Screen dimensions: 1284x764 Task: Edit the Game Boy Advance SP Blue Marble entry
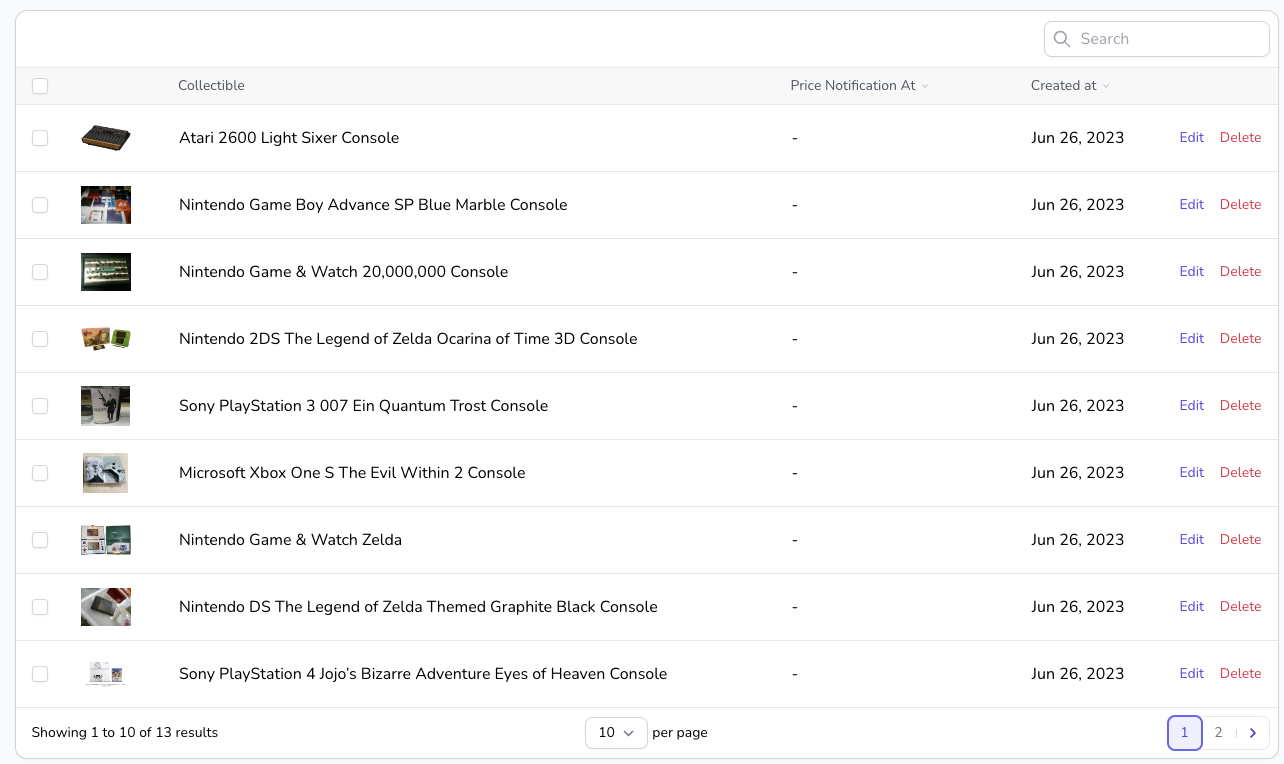(x=1192, y=205)
